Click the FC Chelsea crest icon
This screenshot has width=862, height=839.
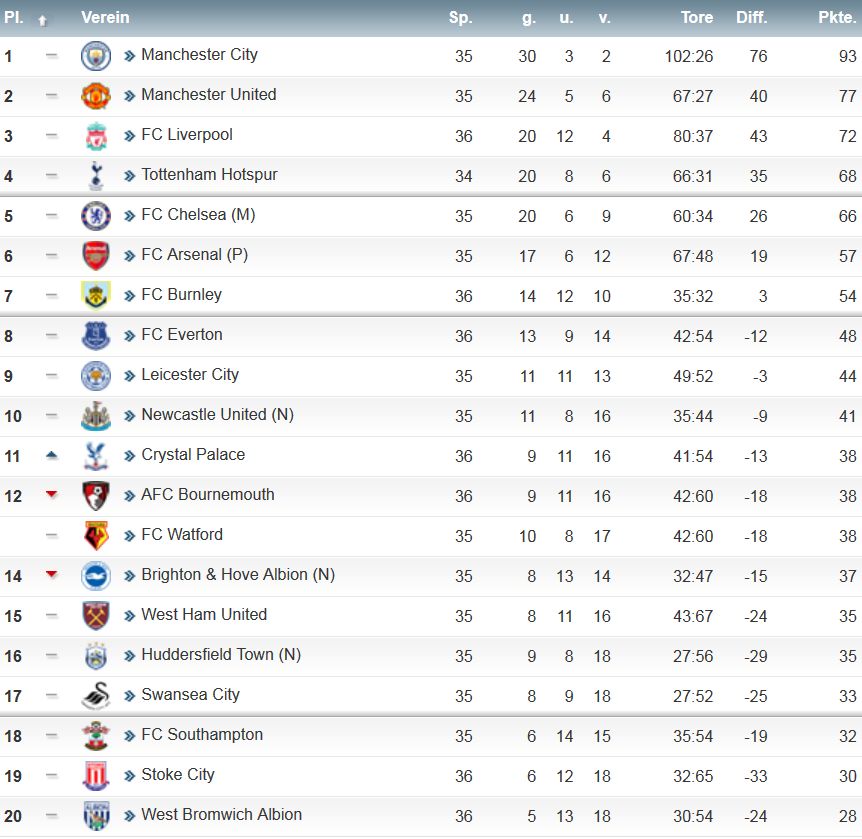[96, 216]
